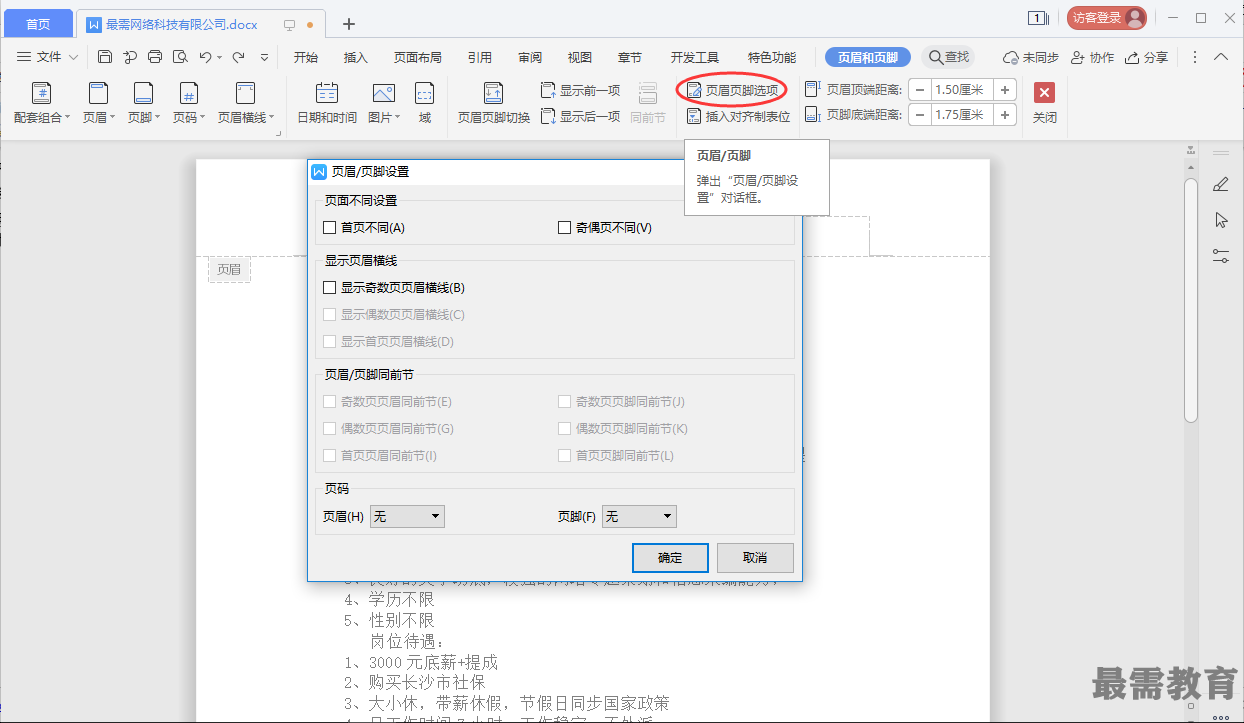Click the 协作 collaboration icon
This screenshot has height=723, width=1244.
tap(1092, 57)
